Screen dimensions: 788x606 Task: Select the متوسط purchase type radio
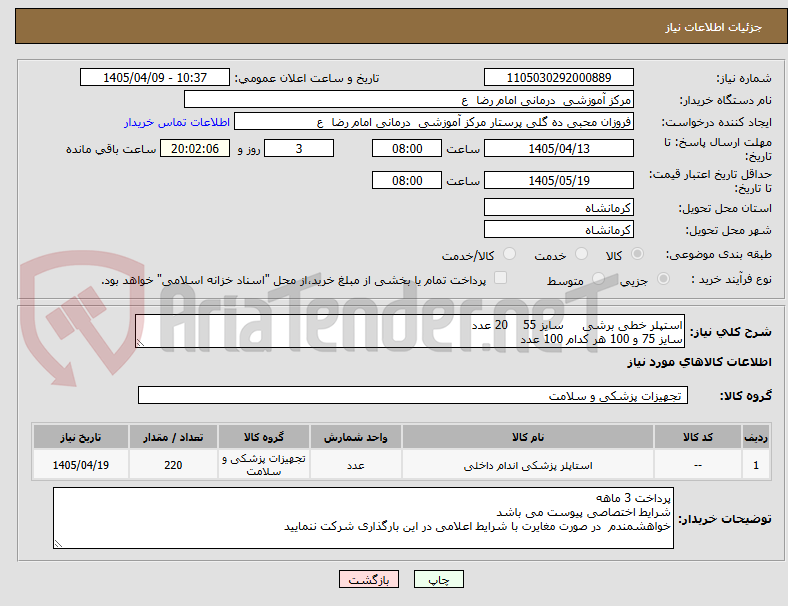(598, 278)
